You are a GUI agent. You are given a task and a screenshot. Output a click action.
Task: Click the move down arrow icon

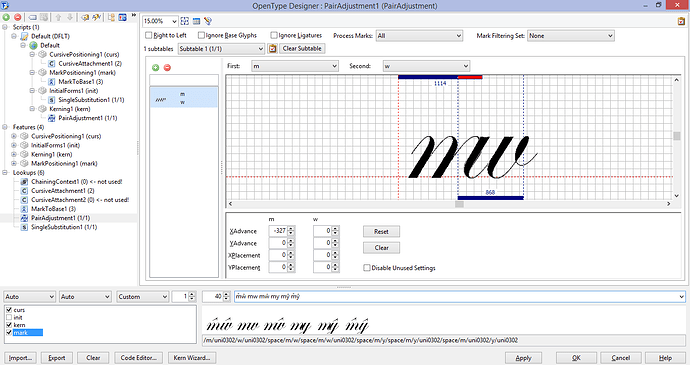[70, 17]
